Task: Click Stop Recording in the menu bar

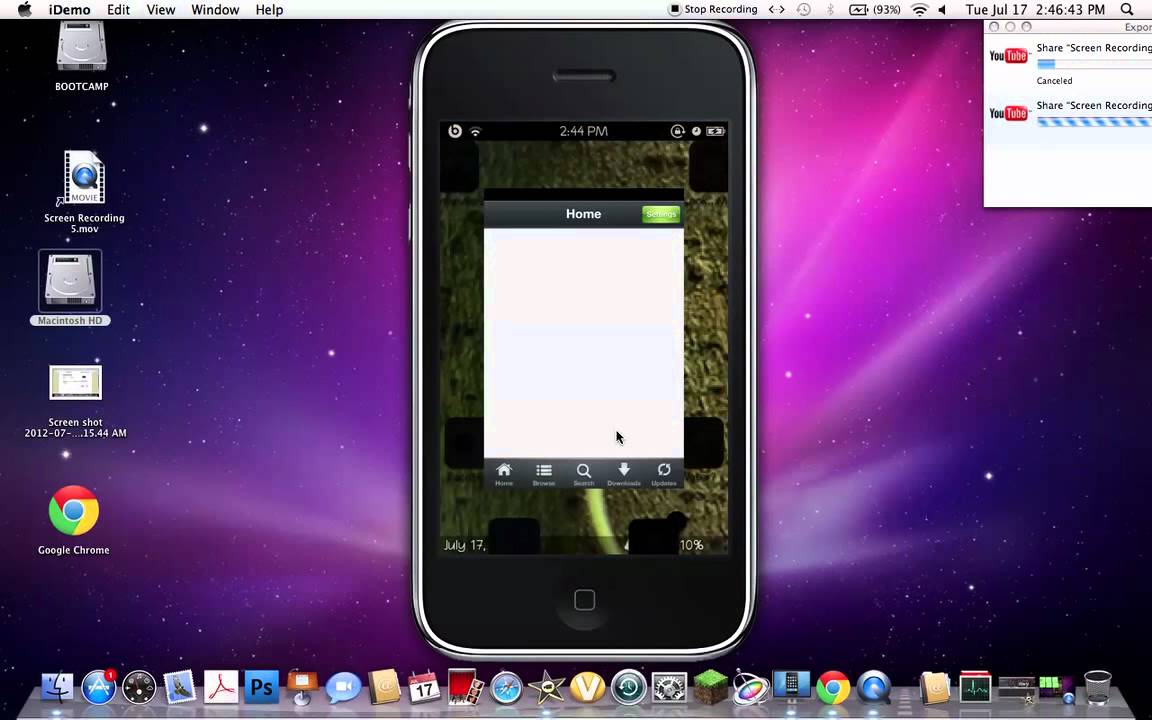Action: pyautogui.click(x=713, y=10)
